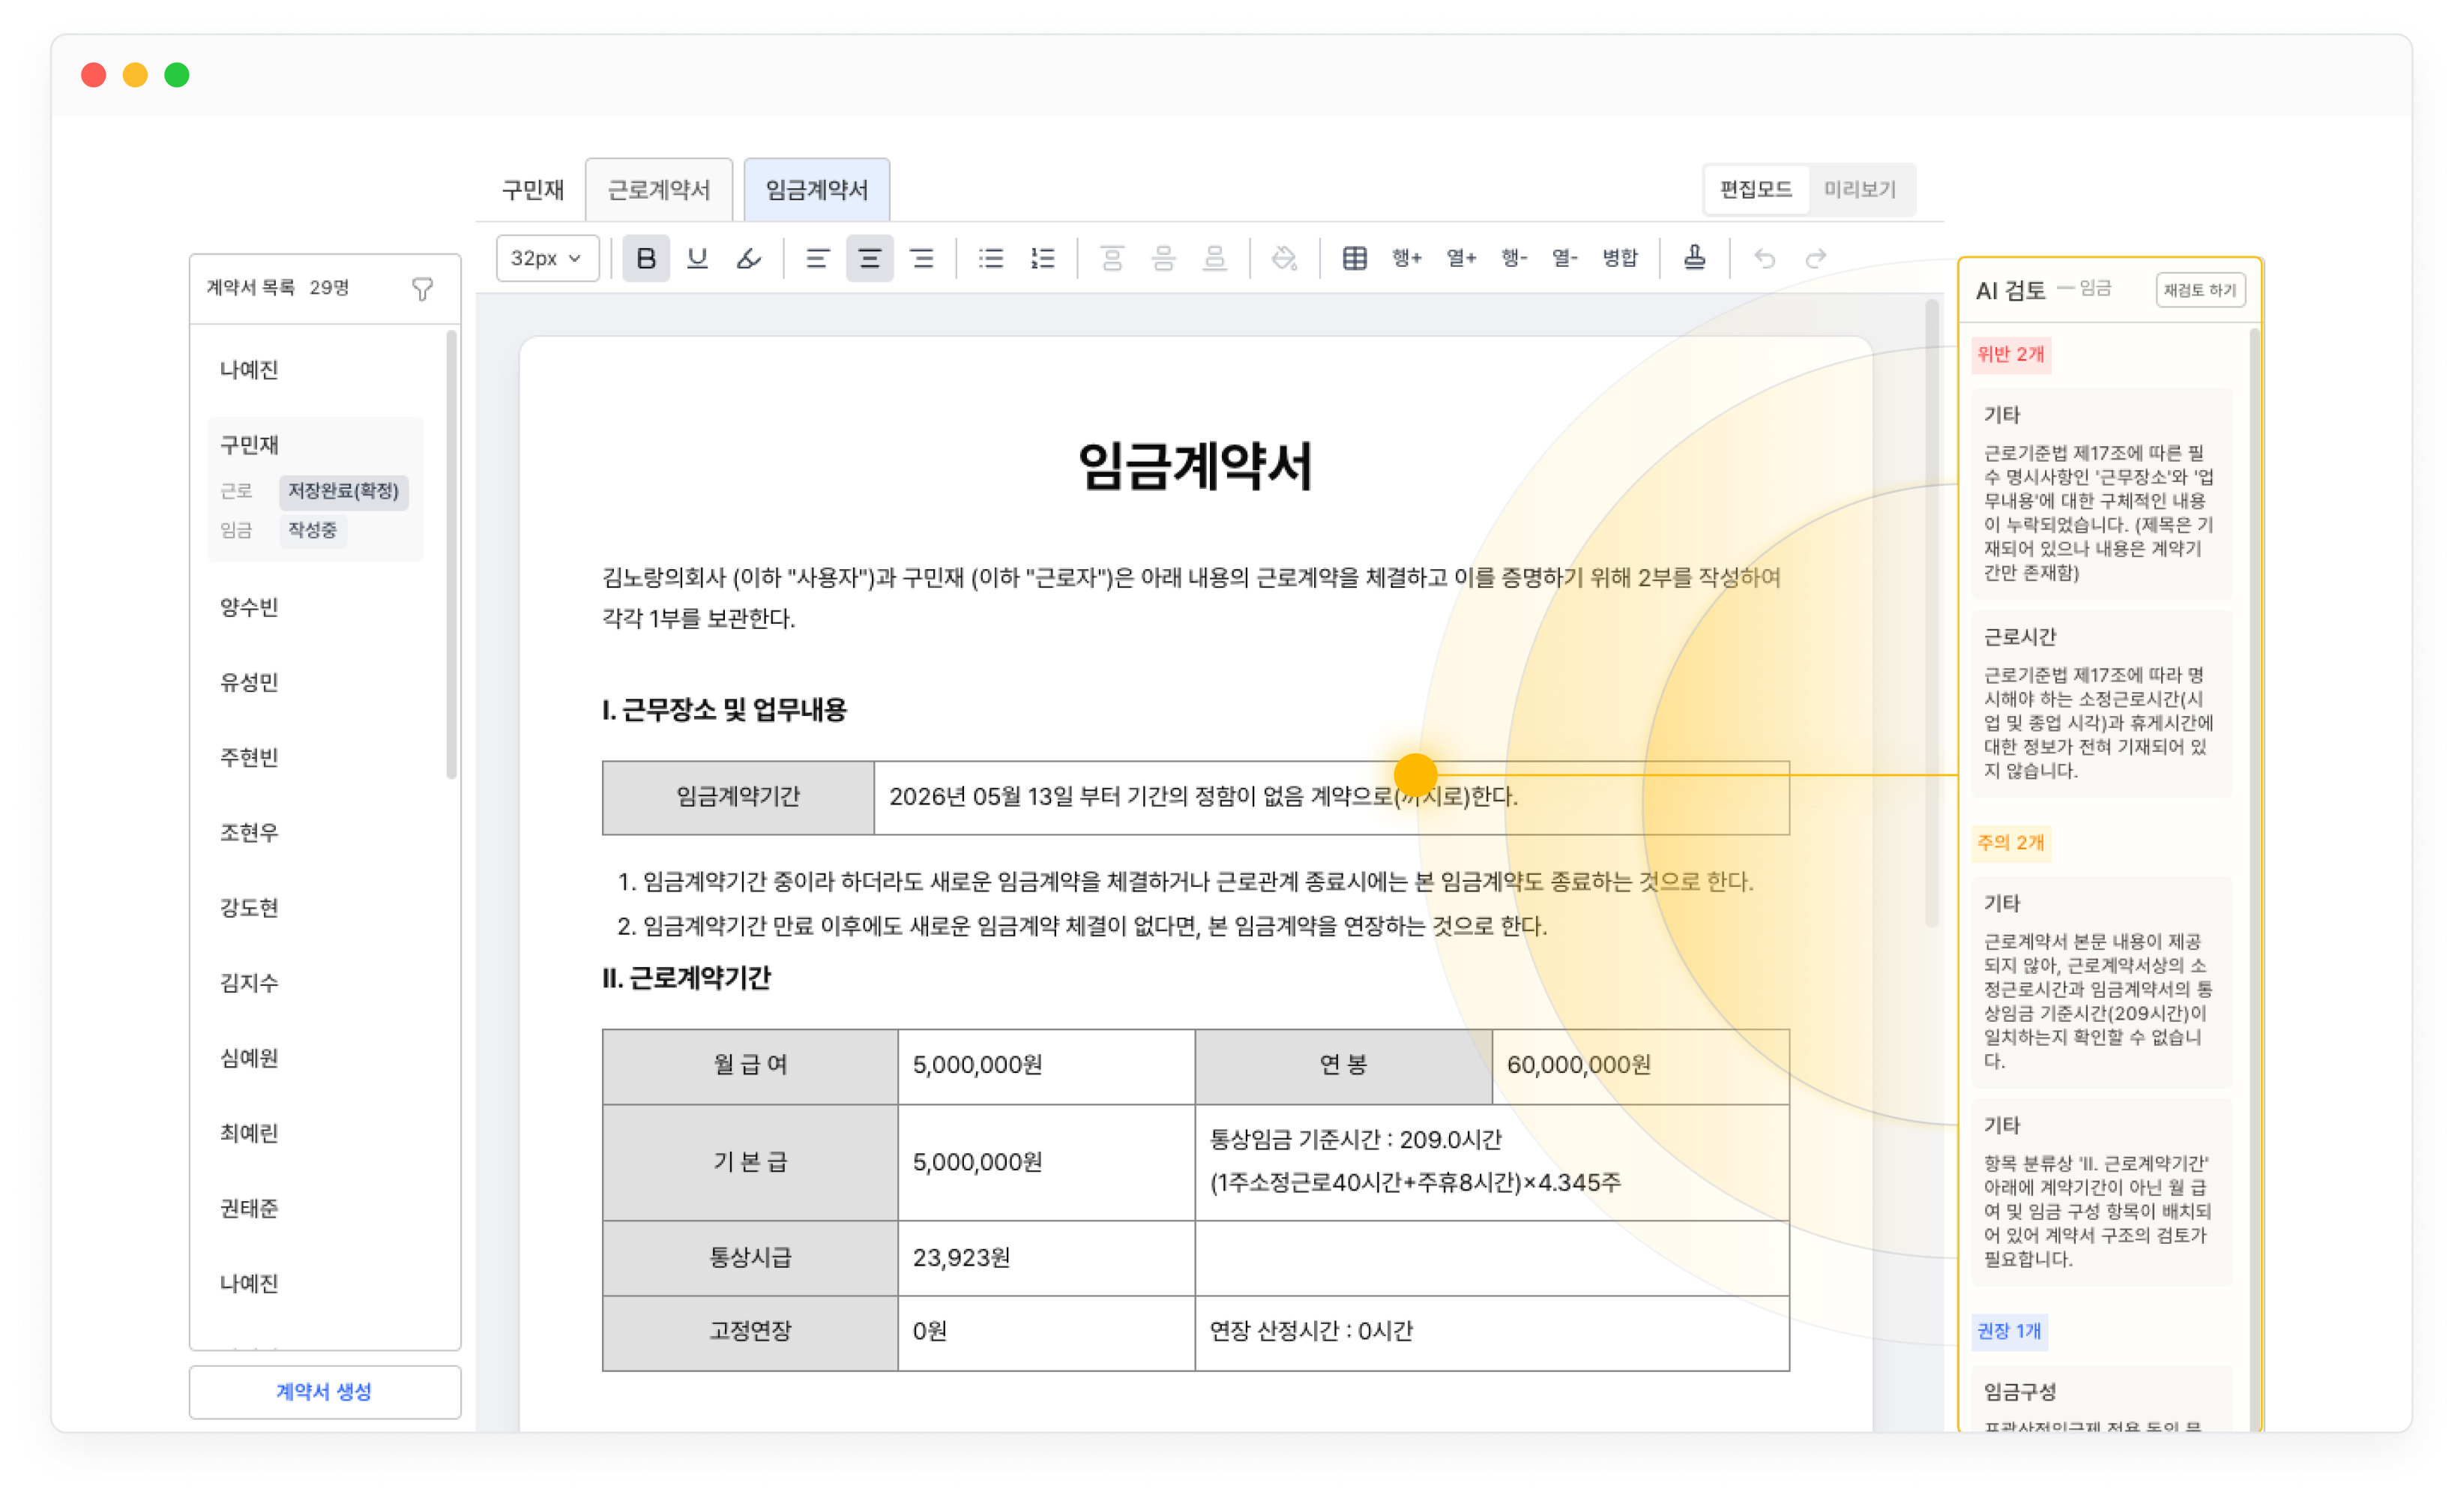Add a table column with 열+
2464x1501 pixels.
pos(1461,259)
